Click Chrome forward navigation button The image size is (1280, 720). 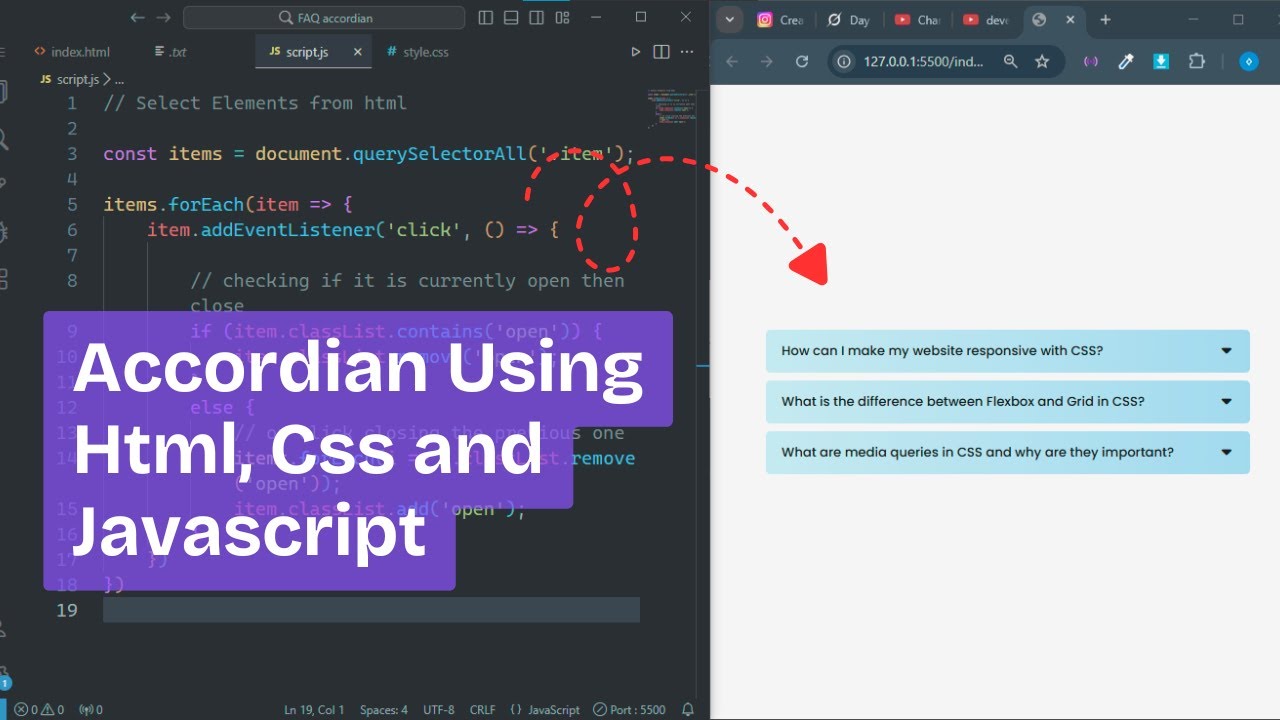click(767, 62)
